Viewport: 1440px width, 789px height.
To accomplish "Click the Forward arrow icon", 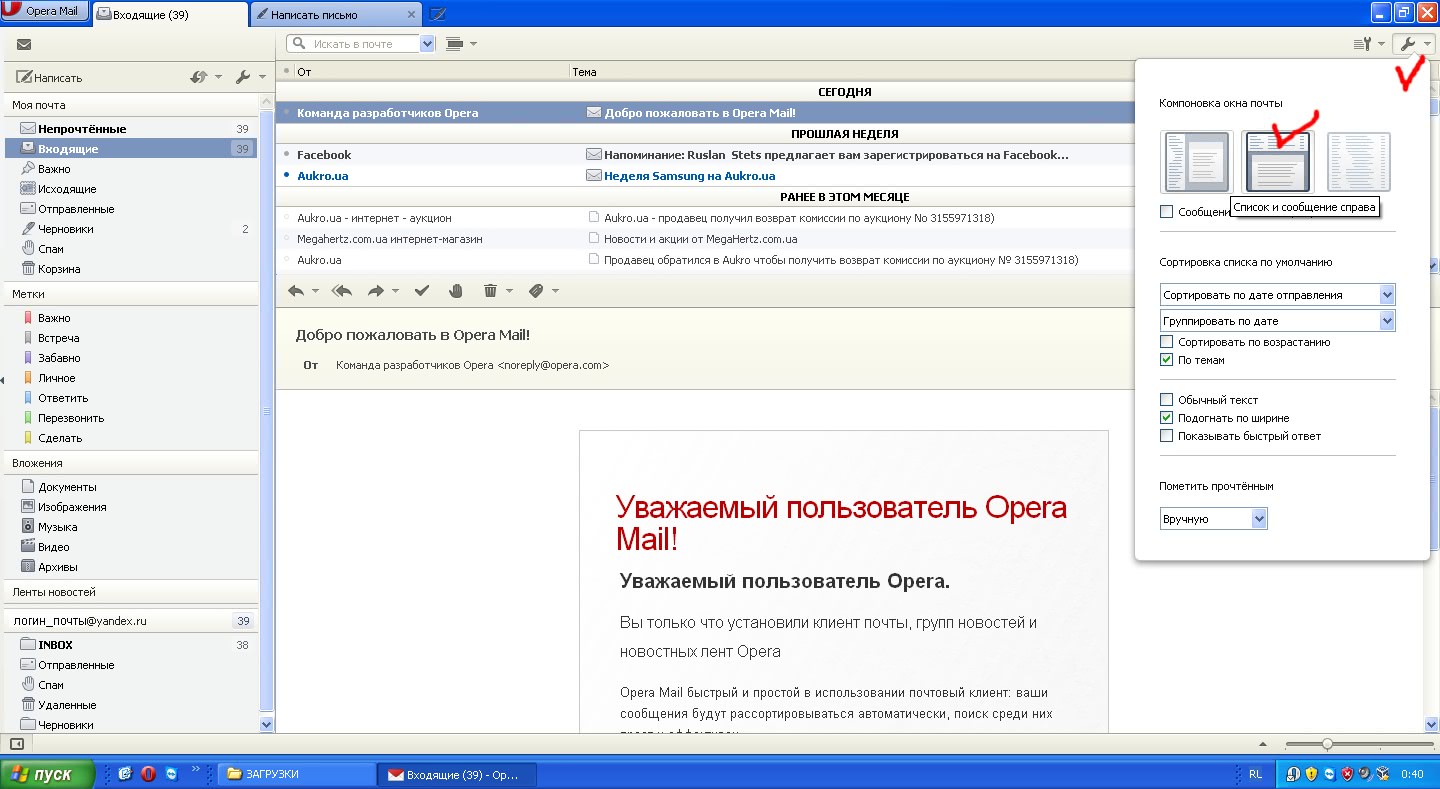I will pos(376,291).
